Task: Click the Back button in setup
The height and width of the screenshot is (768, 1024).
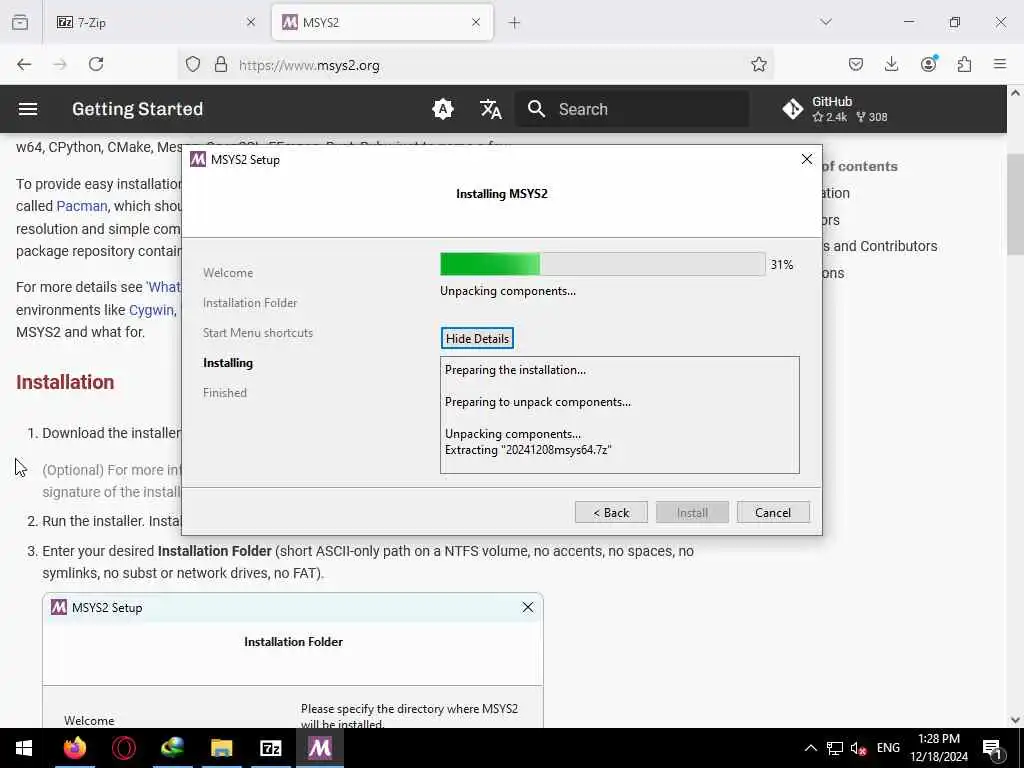Action: [x=611, y=513]
